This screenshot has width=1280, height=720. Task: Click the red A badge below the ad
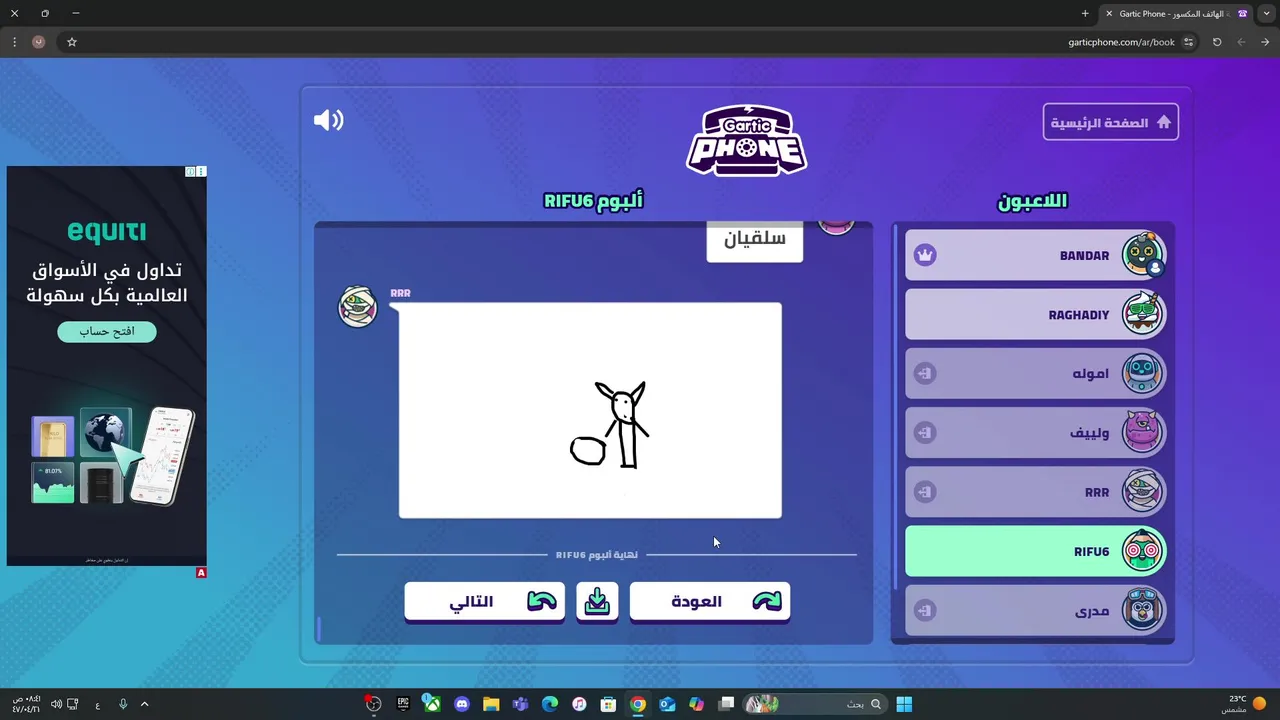click(201, 573)
